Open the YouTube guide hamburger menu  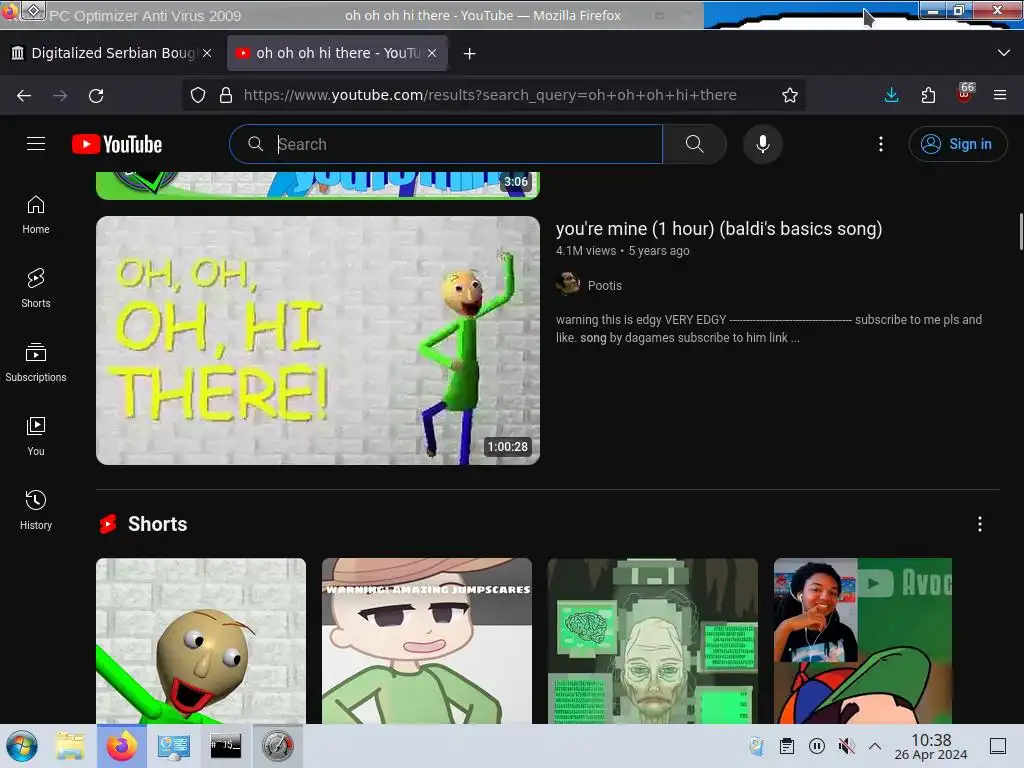tap(36, 144)
